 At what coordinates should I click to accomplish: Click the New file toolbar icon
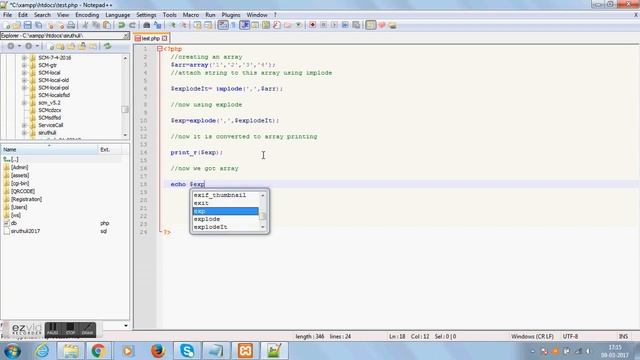pos(7,25)
